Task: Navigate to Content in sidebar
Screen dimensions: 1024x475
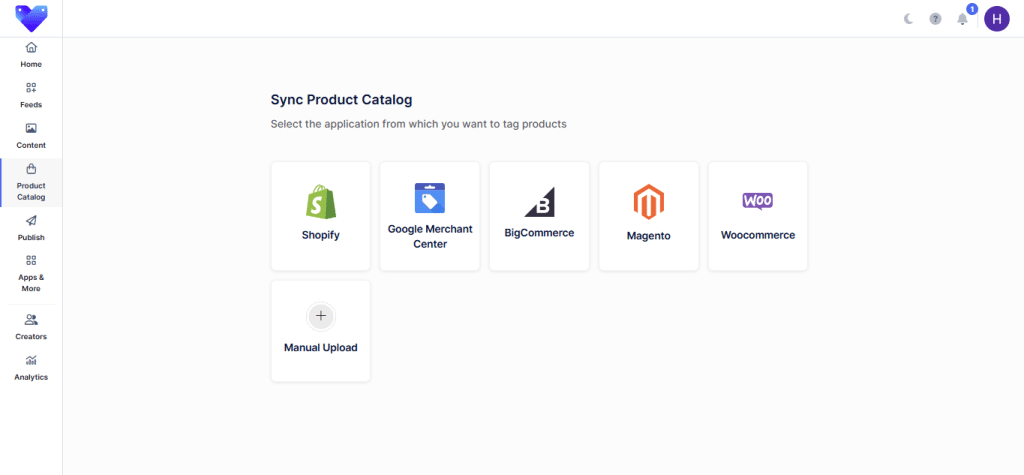Action: pos(31,136)
